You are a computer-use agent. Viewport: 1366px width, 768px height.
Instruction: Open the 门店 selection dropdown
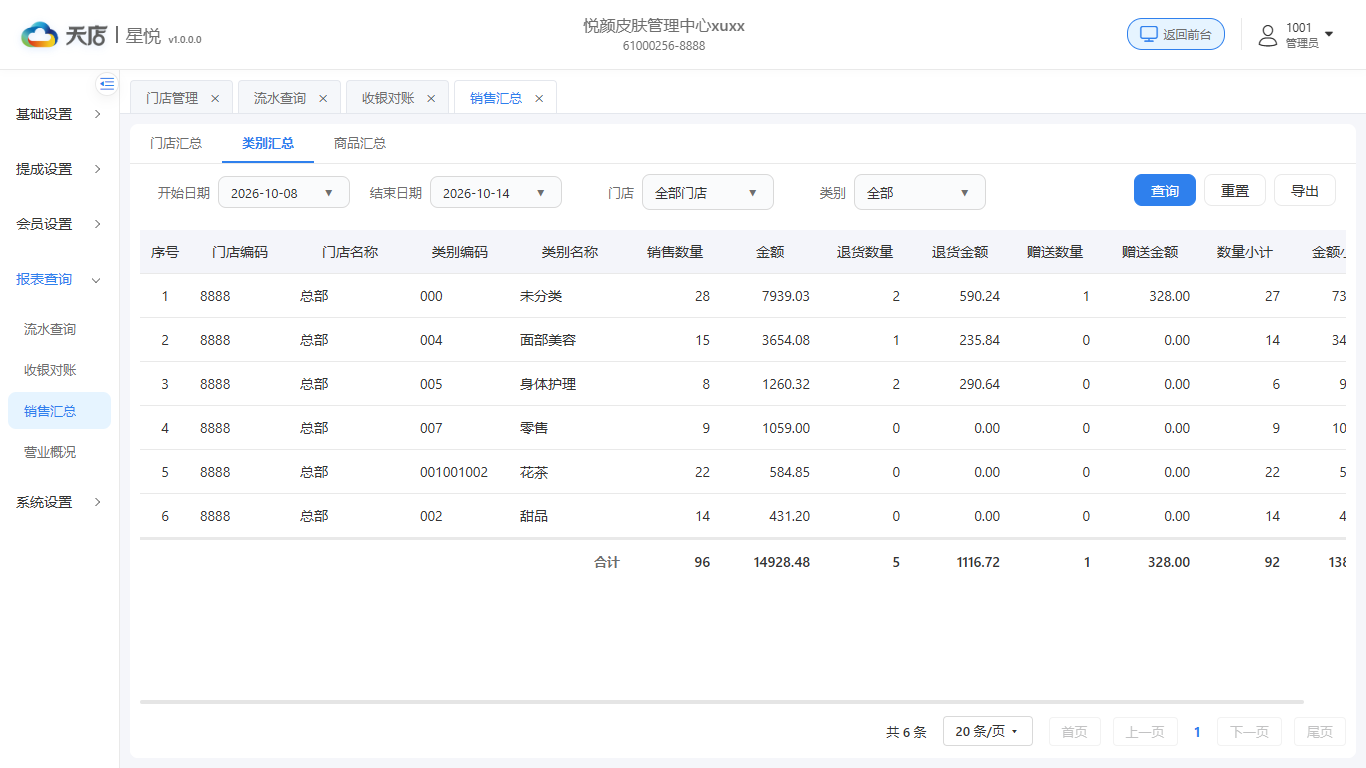click(708, 193)
